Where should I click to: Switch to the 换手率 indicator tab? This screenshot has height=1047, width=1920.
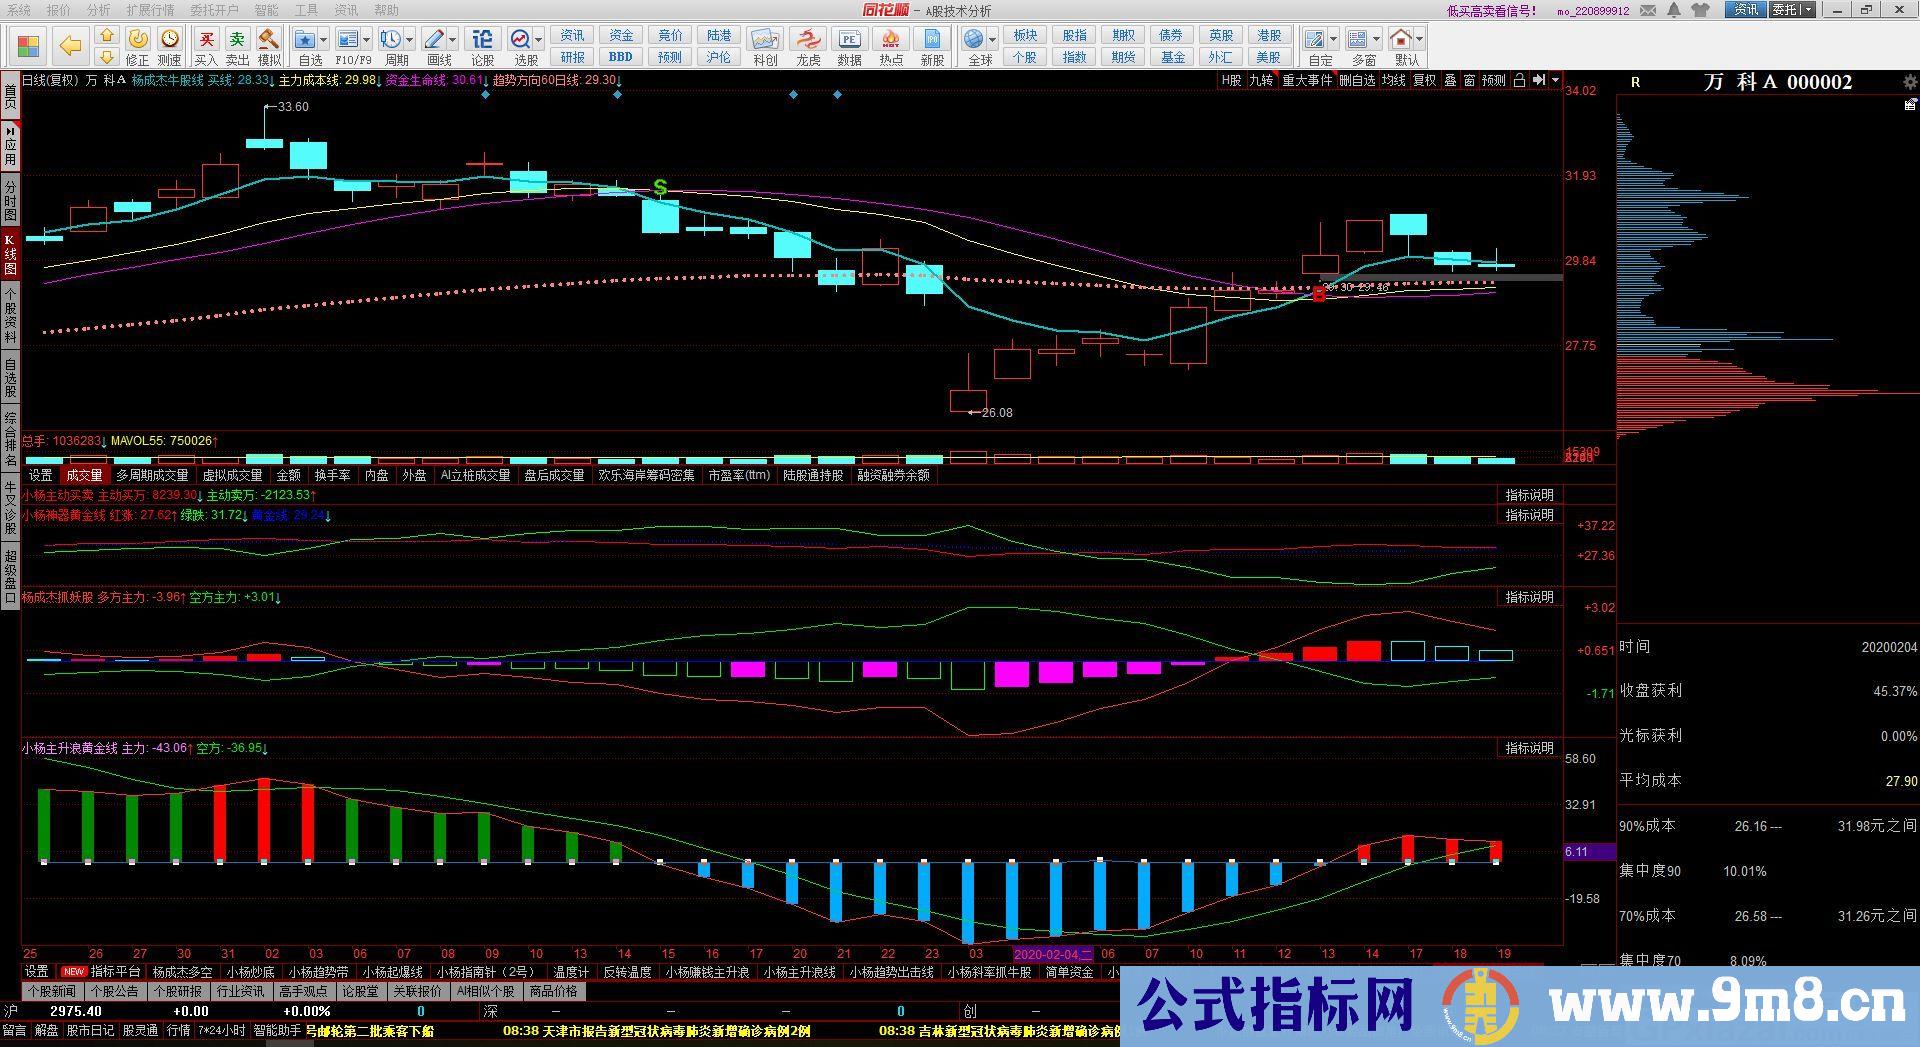point(332,475)
